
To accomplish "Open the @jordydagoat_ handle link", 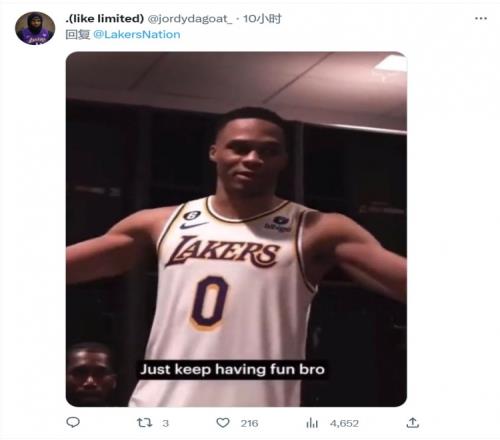I will pyautogui.click(x=189, y=19).
